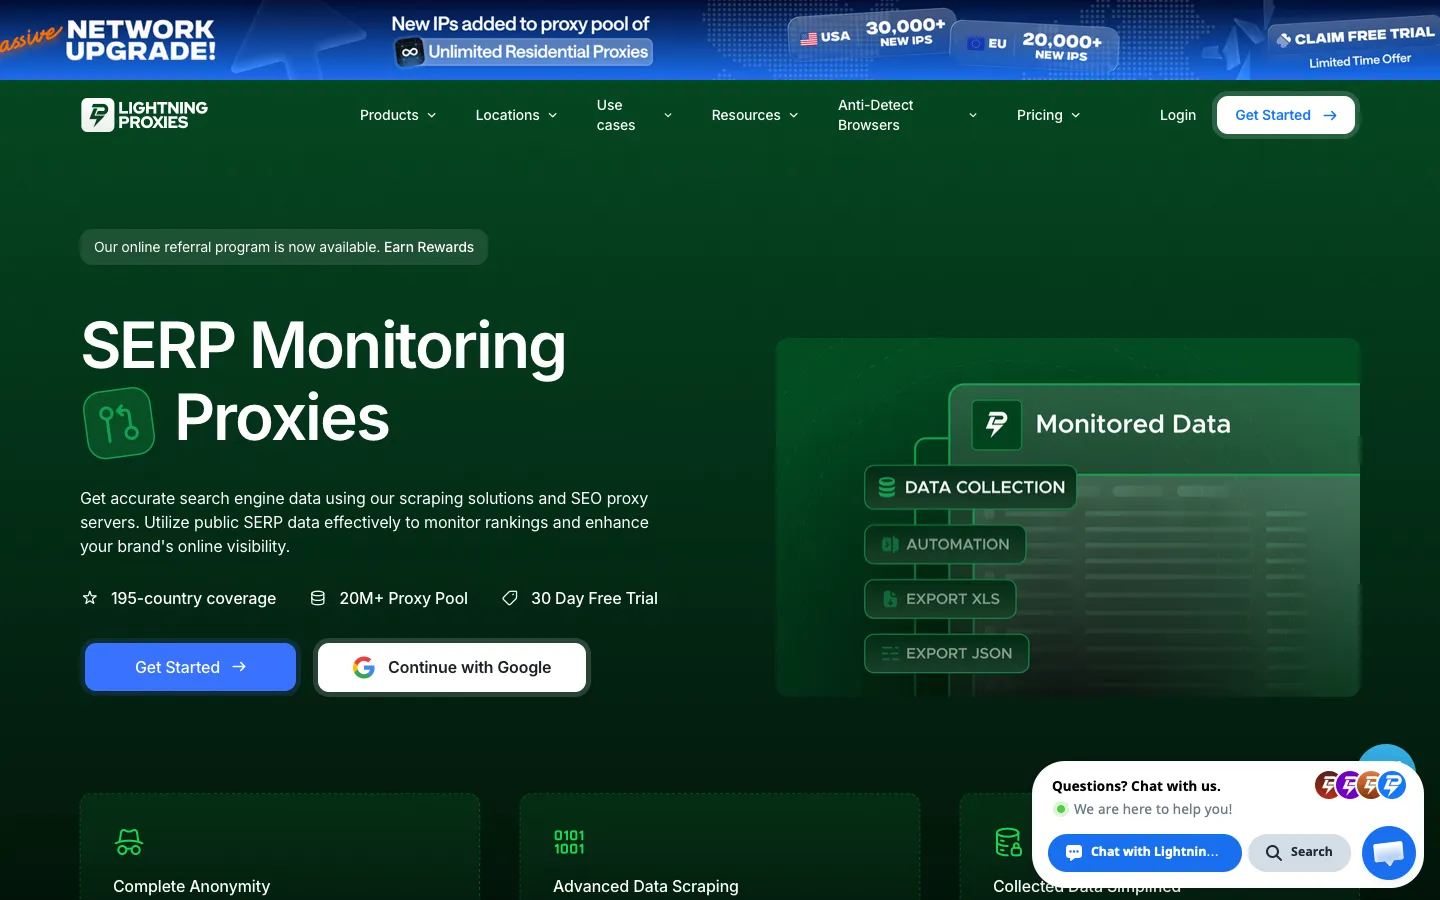Screen dimensions: 1440x900
Task: Expand the Resources chevron arrow
Action: click(x=794, y=115)
